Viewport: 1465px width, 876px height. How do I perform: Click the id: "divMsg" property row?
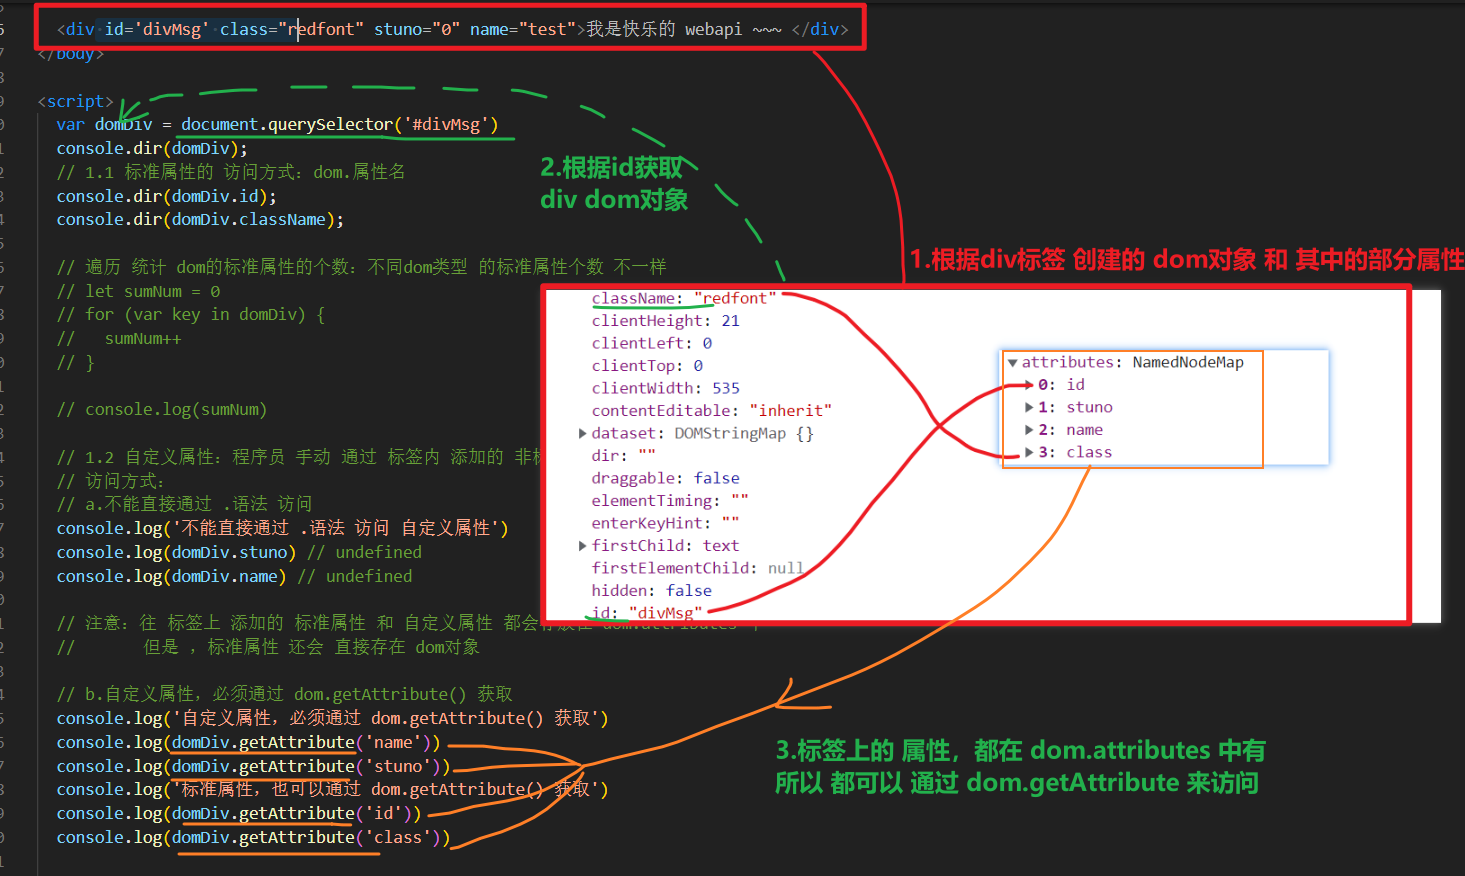647,613
